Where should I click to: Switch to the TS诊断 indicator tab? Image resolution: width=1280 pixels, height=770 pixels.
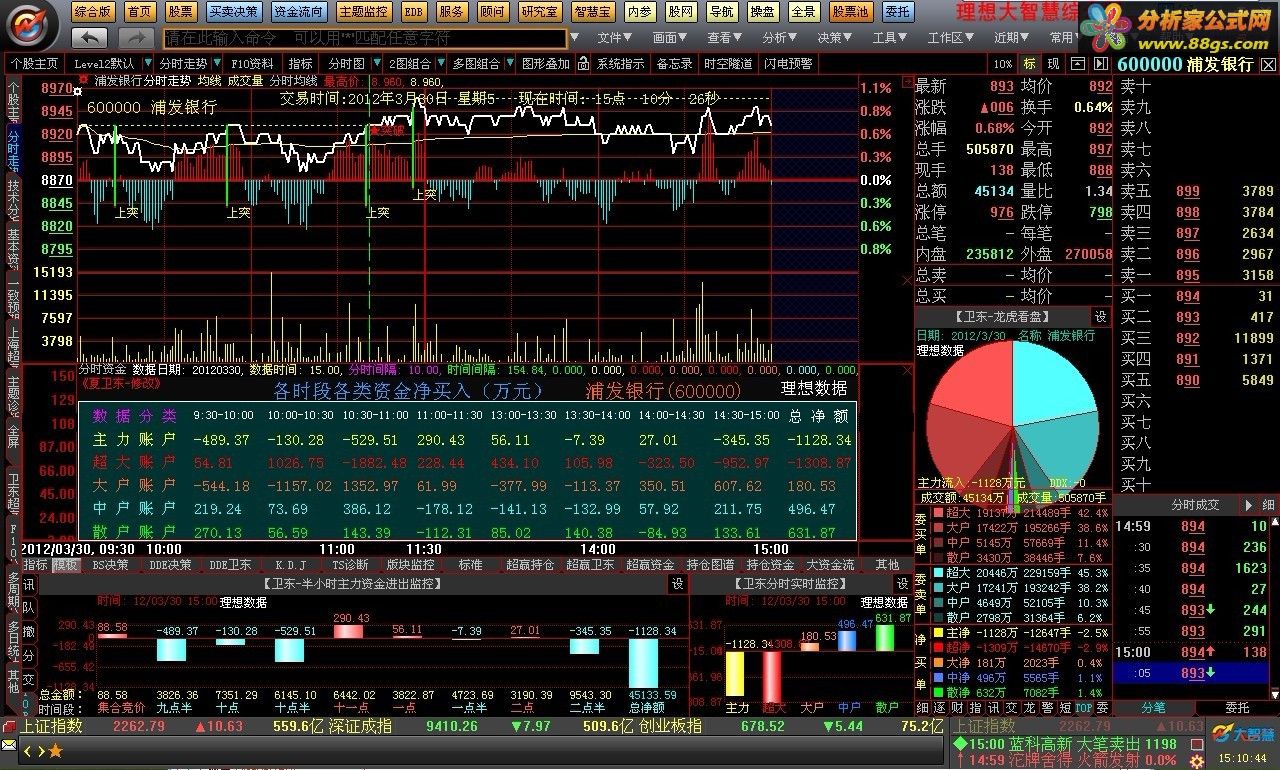pos(350,565)
